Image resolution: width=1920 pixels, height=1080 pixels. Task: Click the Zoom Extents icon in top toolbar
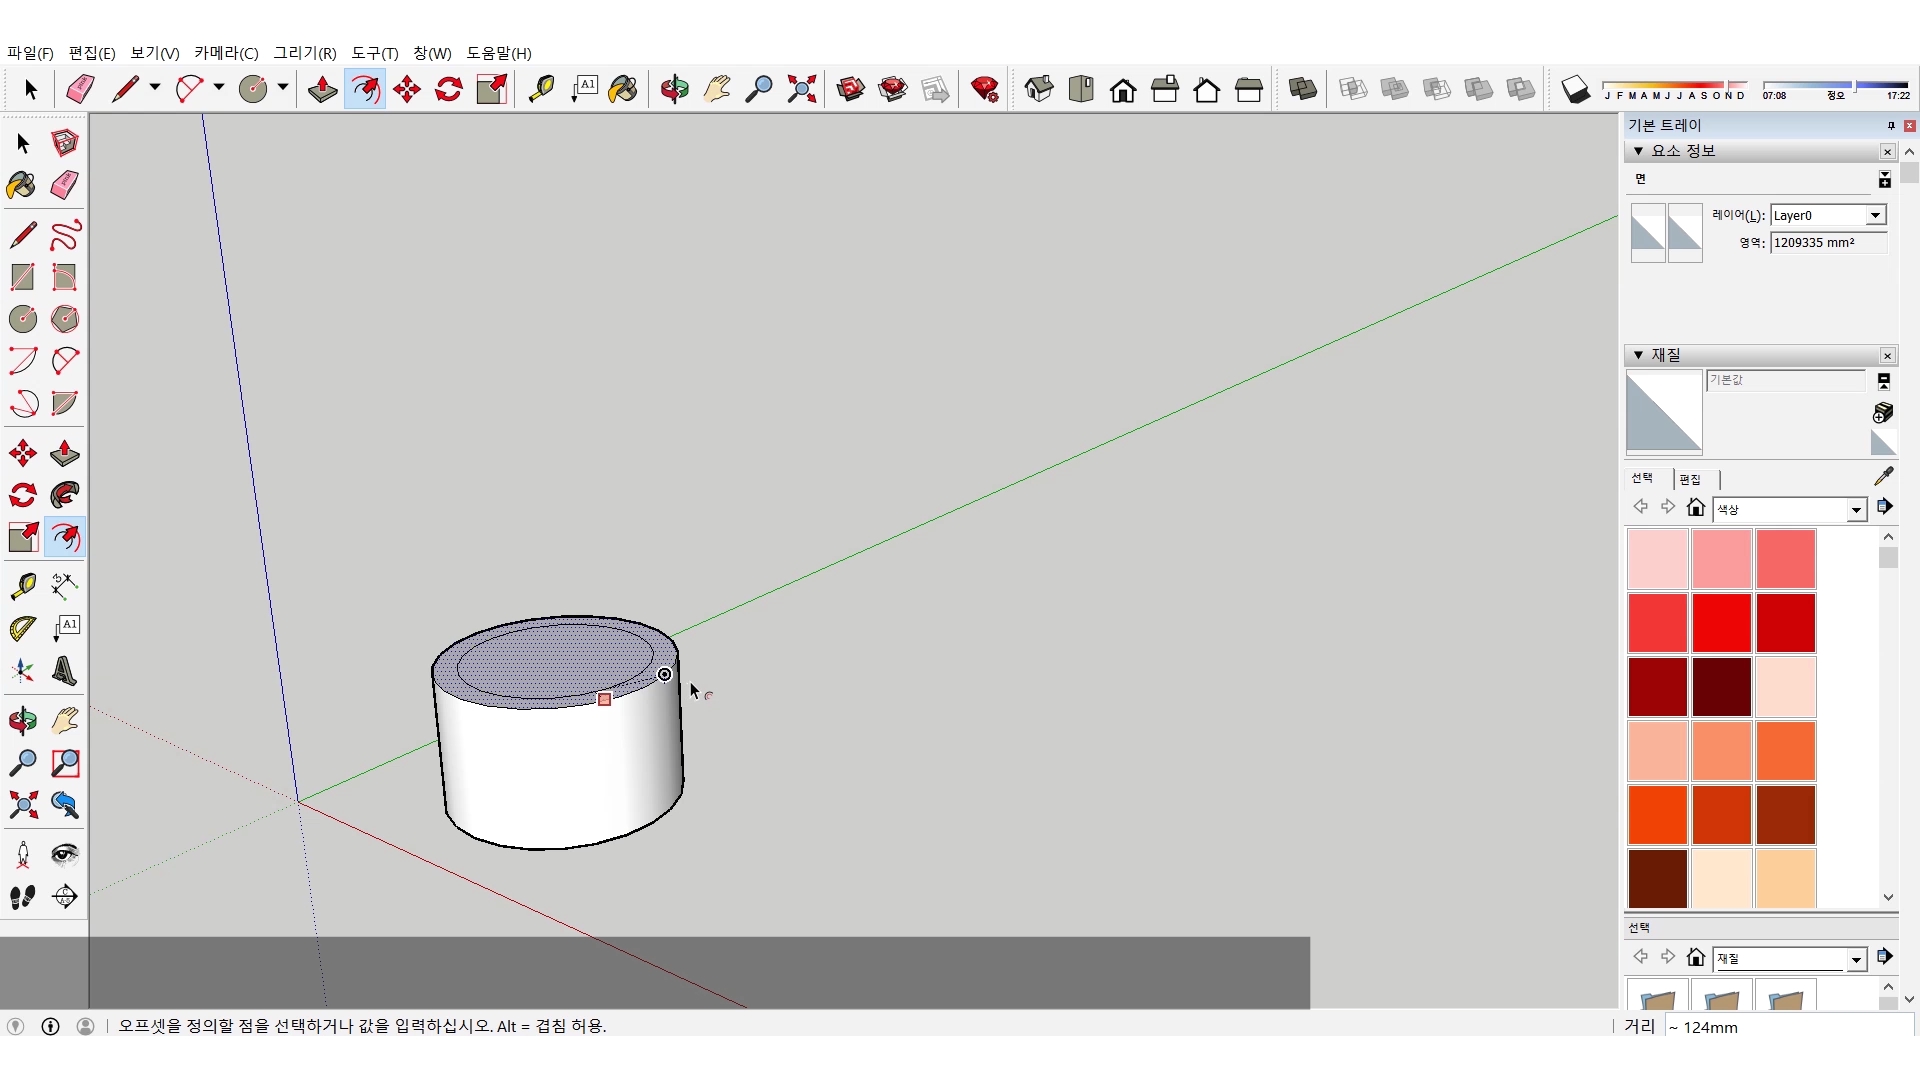(801, 89)
